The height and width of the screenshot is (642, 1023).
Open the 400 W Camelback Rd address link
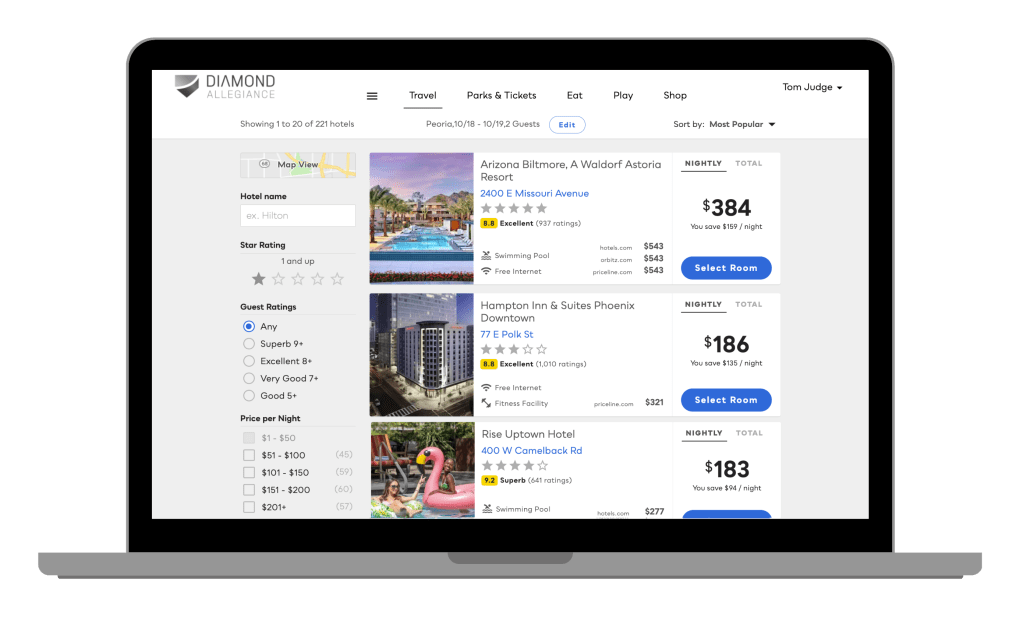[532, 451]
